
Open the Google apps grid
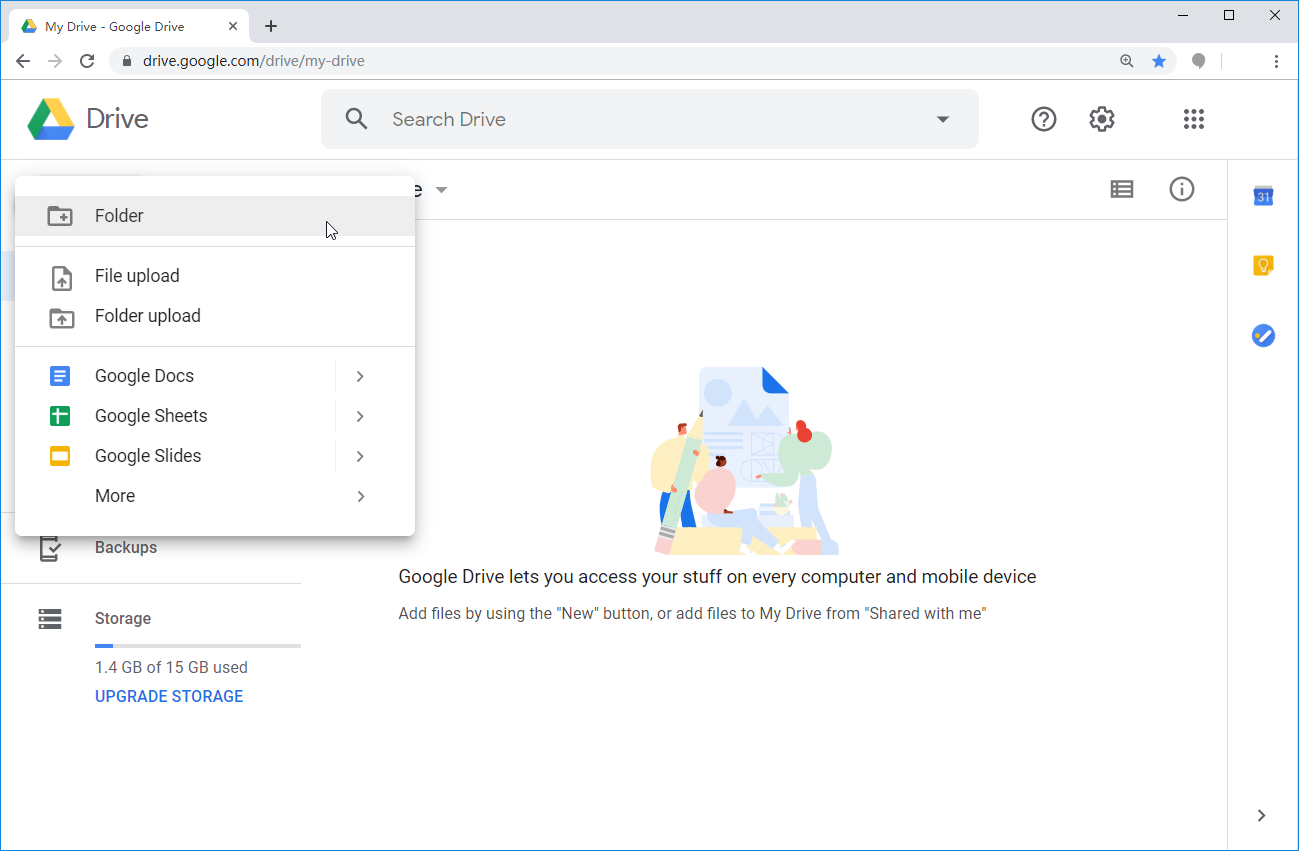pos(1193,119)
